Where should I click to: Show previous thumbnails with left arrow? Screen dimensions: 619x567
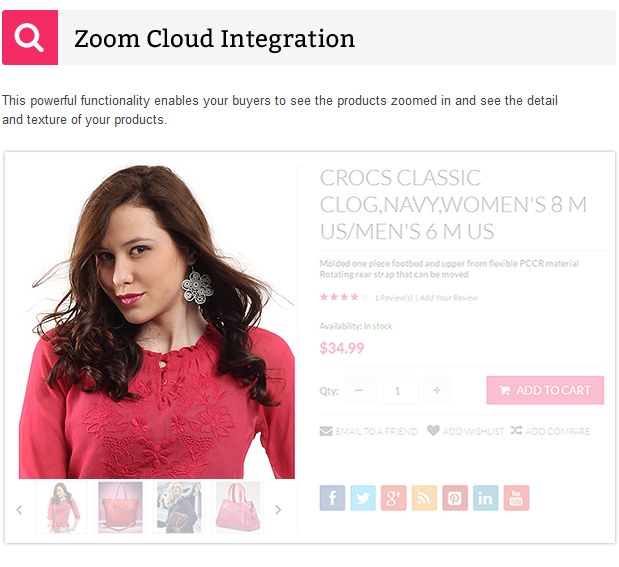pyautogui.click(x=19, y=510)
